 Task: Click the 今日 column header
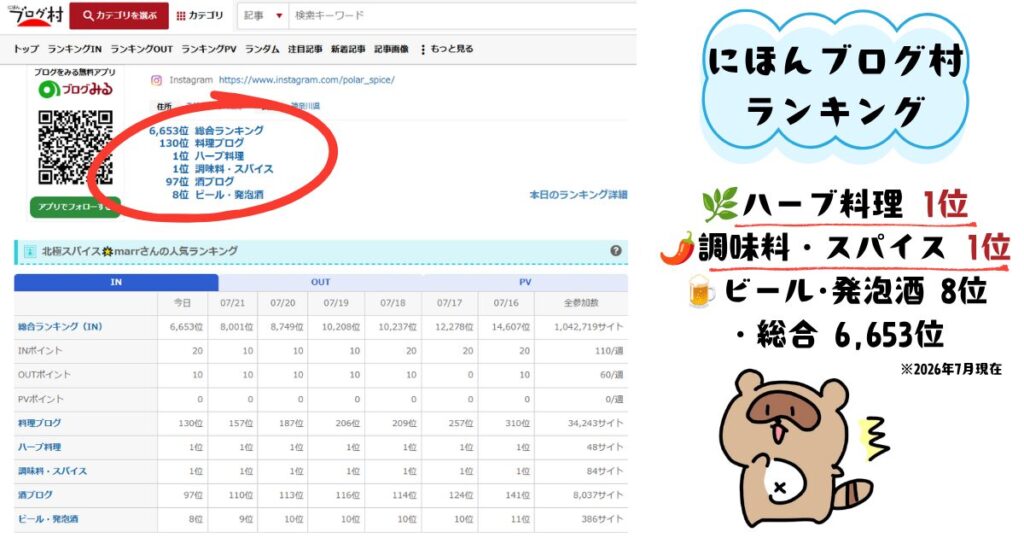pyautogui.click(x=183, y=303)
